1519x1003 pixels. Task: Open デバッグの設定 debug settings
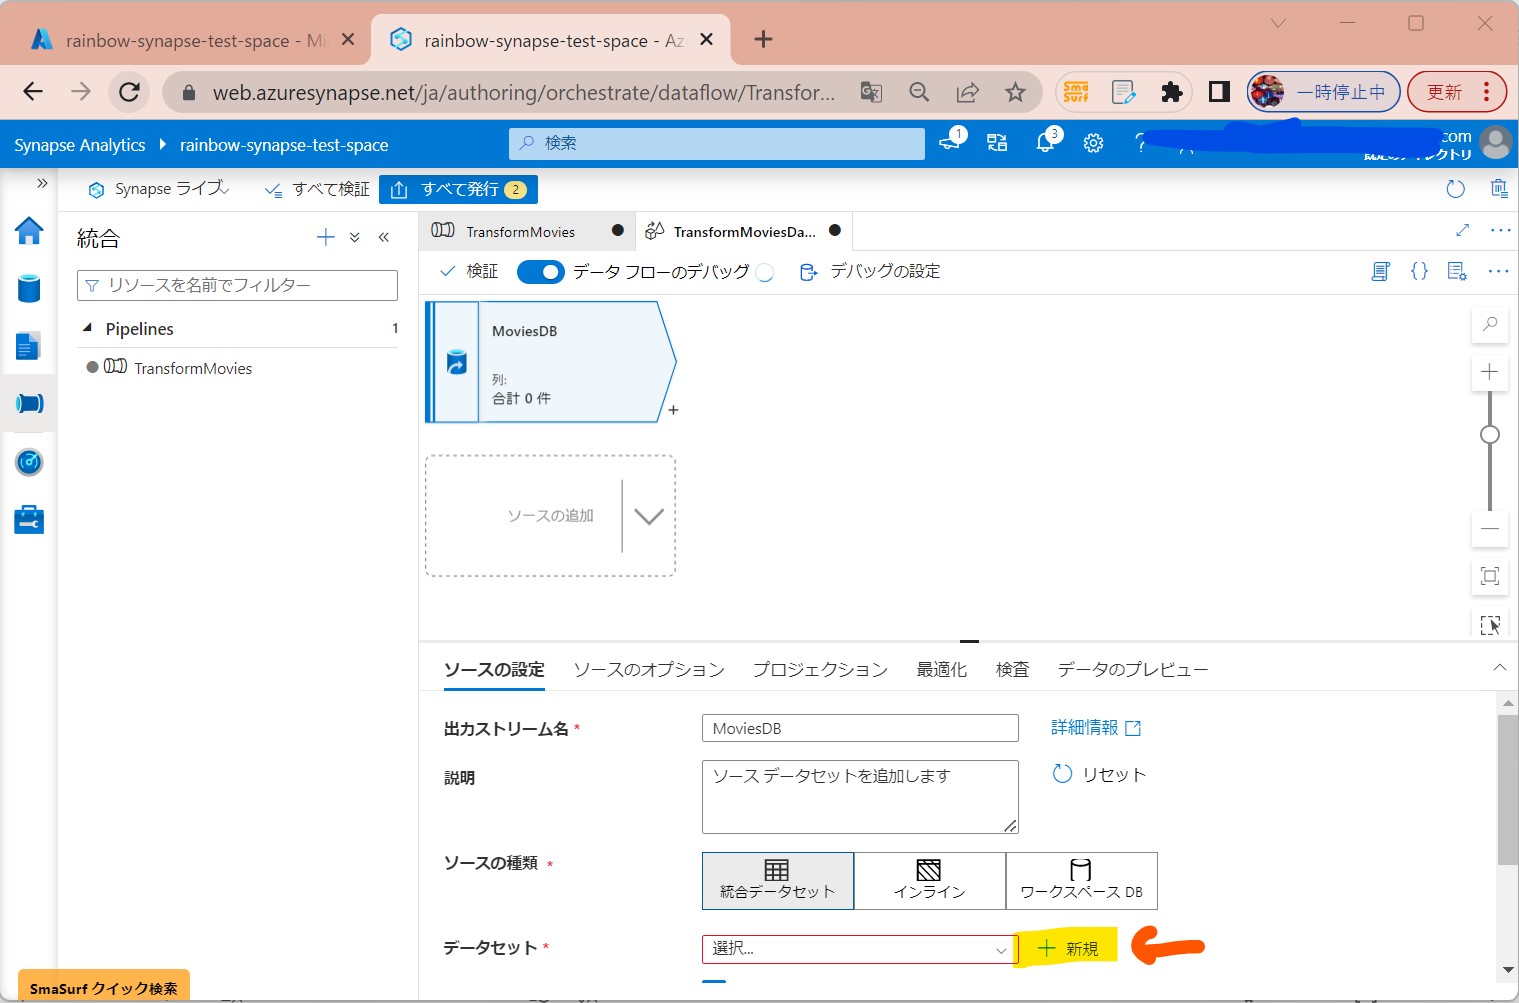(870, 271)
